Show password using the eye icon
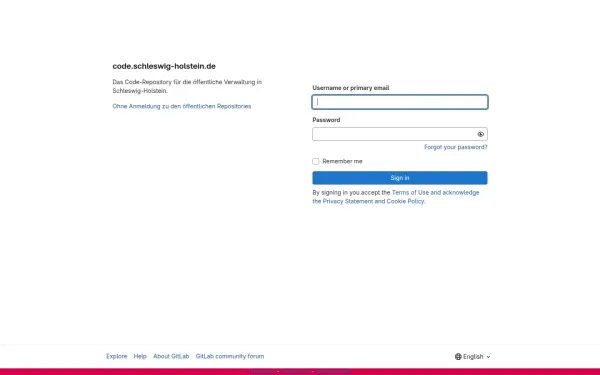The image size is (600, 375). point(481,134)
